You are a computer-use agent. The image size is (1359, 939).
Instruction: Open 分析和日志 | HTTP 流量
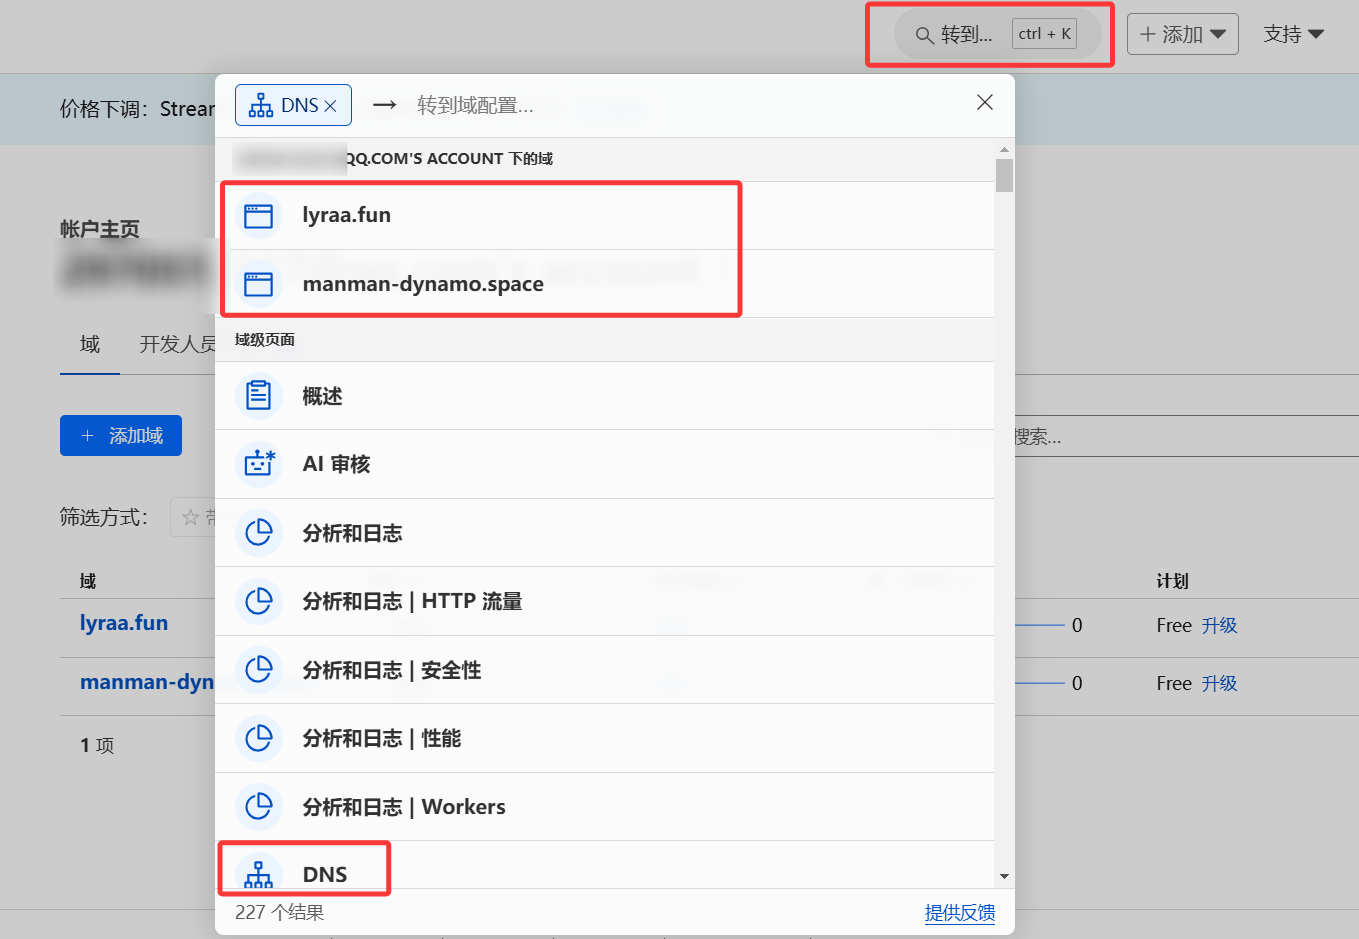(x=605, y=601)
